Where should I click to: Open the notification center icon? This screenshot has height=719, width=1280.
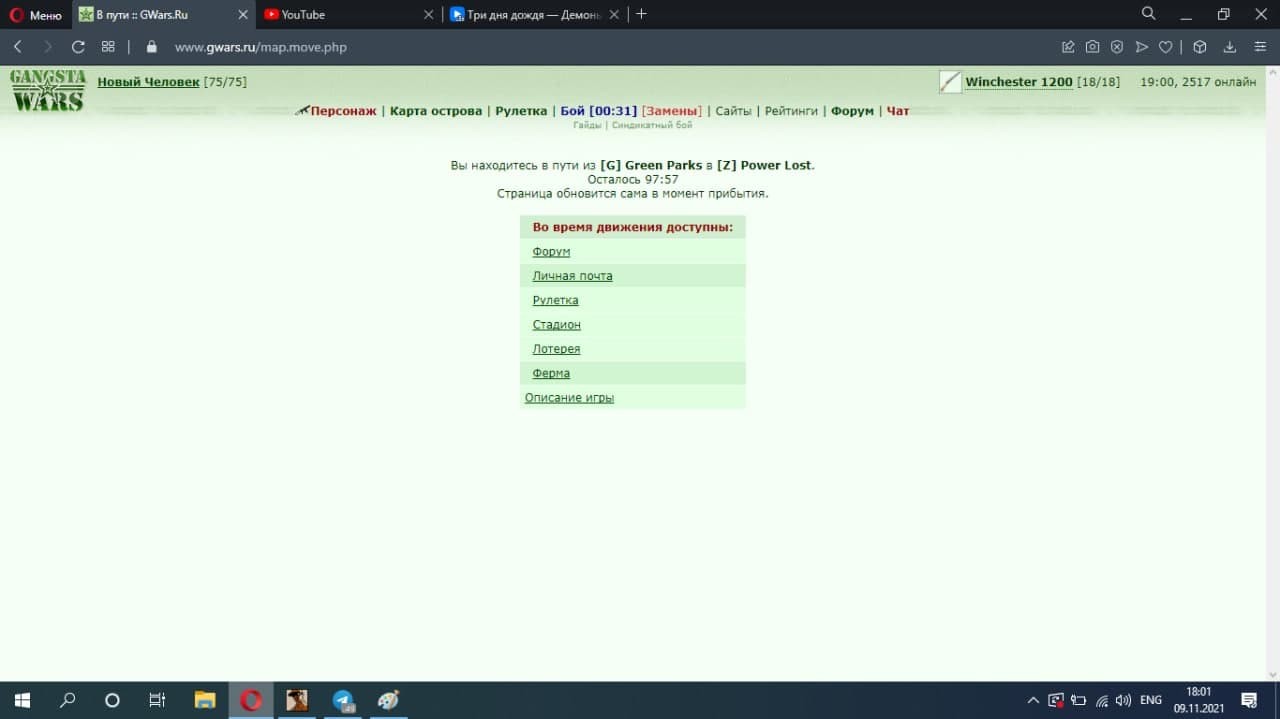click(1249, 700)
